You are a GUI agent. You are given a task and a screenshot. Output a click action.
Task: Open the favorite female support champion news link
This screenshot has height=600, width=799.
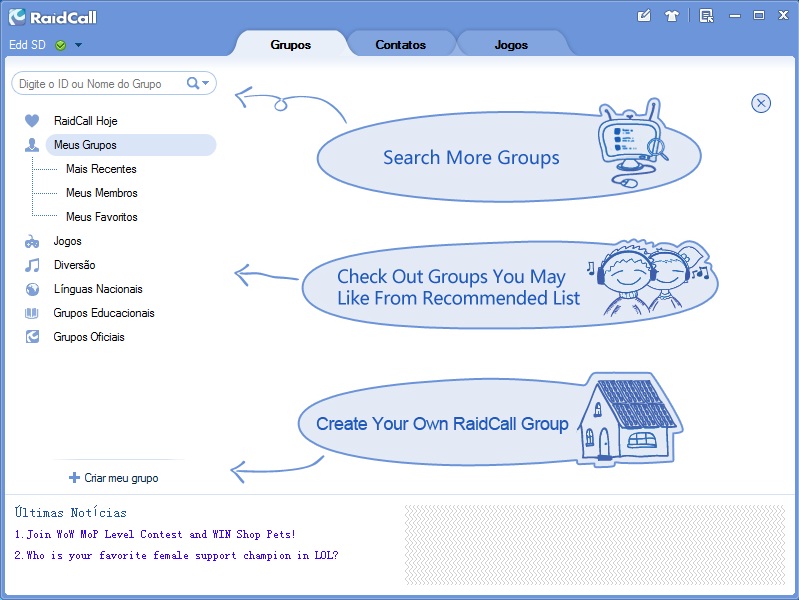(176, 555)
